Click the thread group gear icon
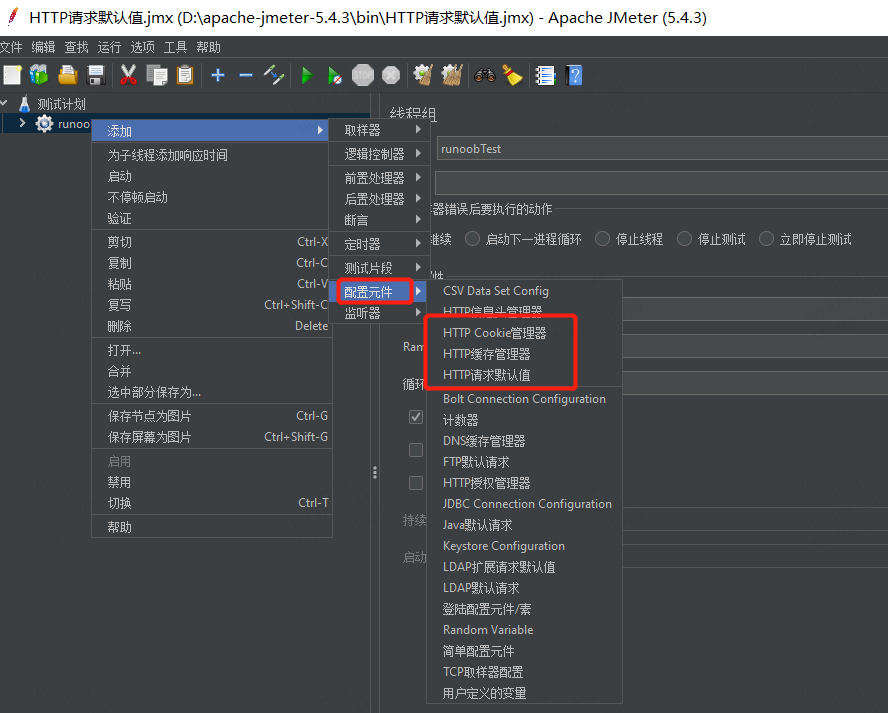 pyautogui.click(x=44, y=123)
